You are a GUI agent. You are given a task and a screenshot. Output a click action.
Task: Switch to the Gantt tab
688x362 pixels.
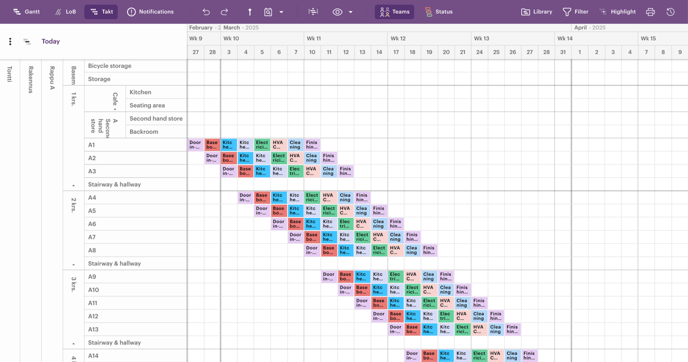pos(26,12)
